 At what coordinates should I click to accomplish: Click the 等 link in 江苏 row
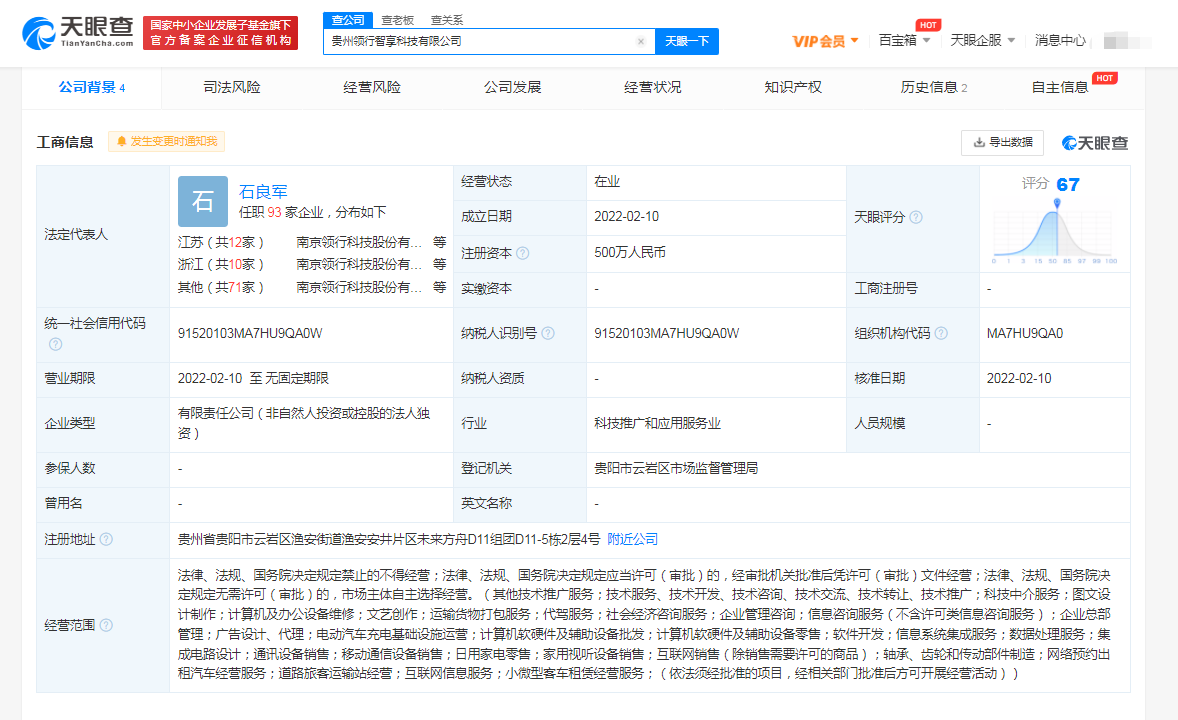pos(439,242)
